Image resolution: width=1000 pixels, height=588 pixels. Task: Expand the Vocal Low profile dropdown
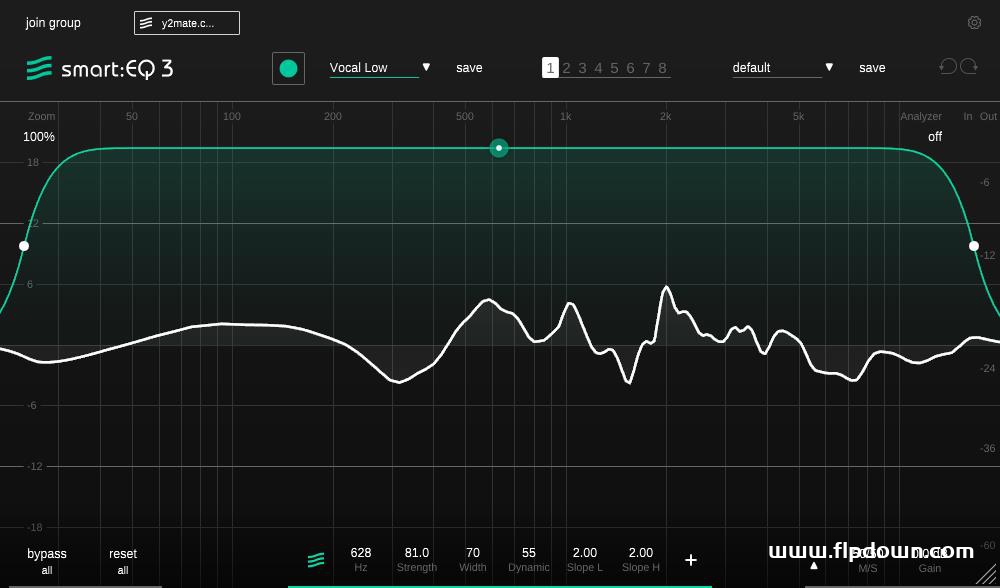pos(426,67)
